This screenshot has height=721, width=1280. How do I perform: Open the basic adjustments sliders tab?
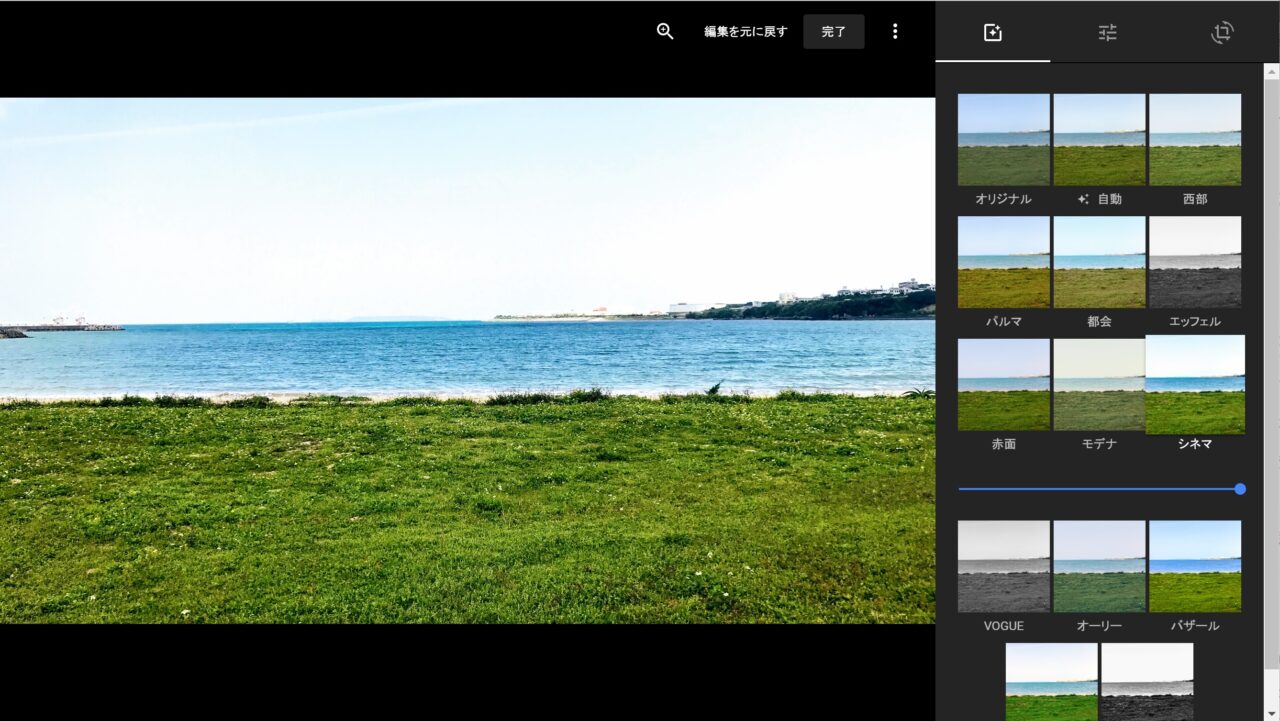click(x=1107, y=32)
